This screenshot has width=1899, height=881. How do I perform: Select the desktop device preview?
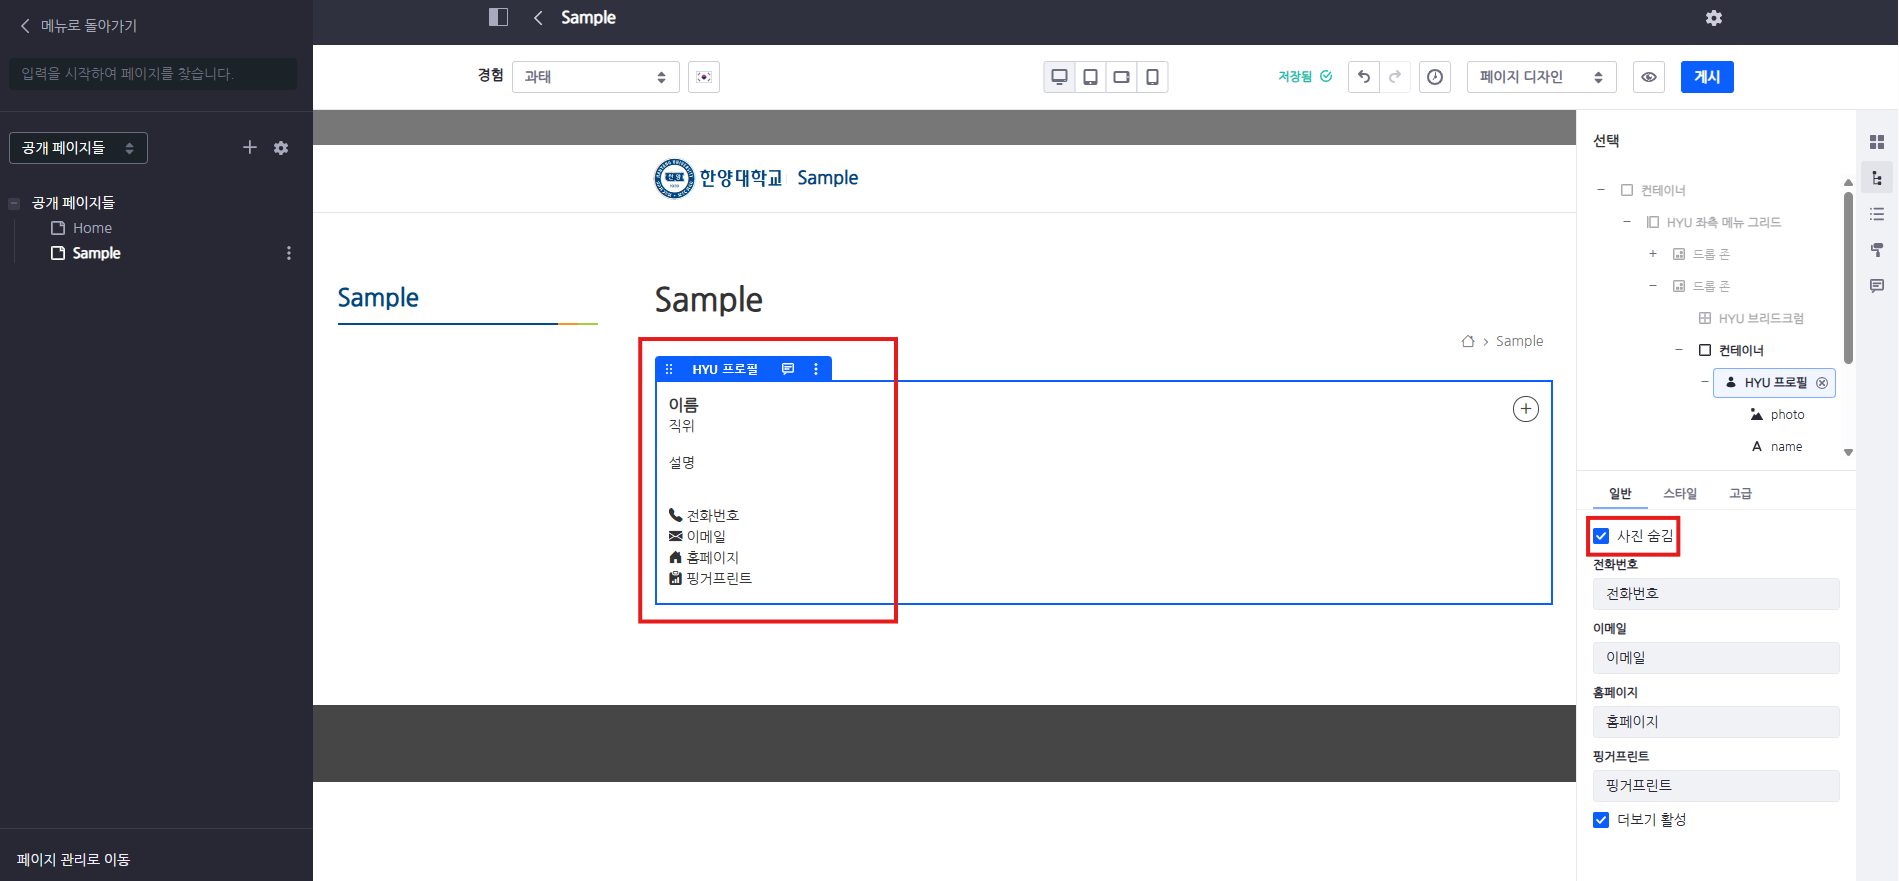click(1059, 77)
